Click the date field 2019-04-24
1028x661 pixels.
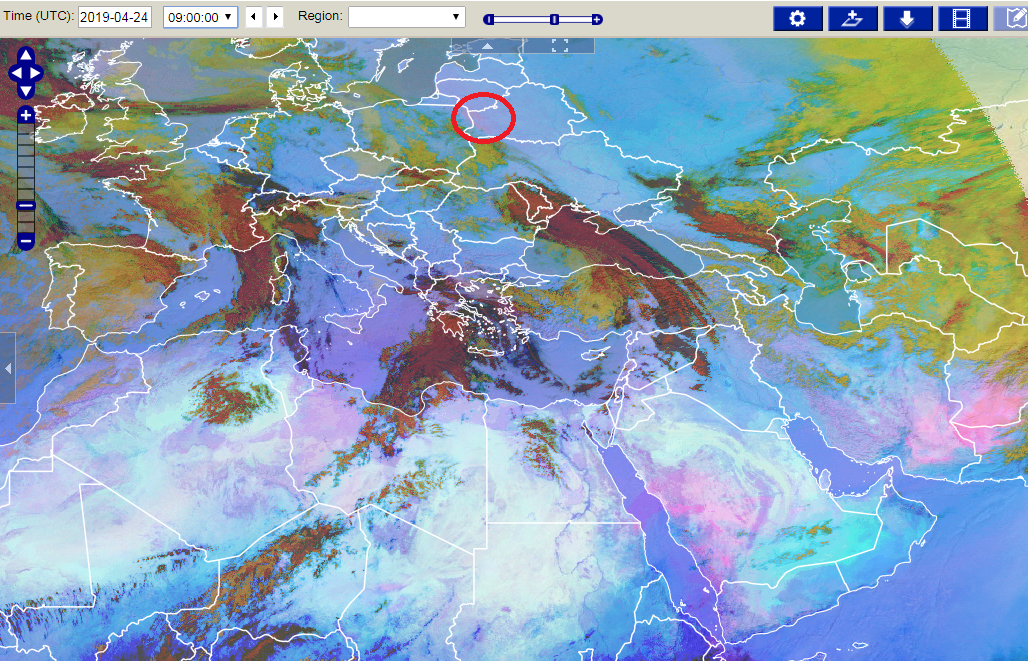pos(115,17)
